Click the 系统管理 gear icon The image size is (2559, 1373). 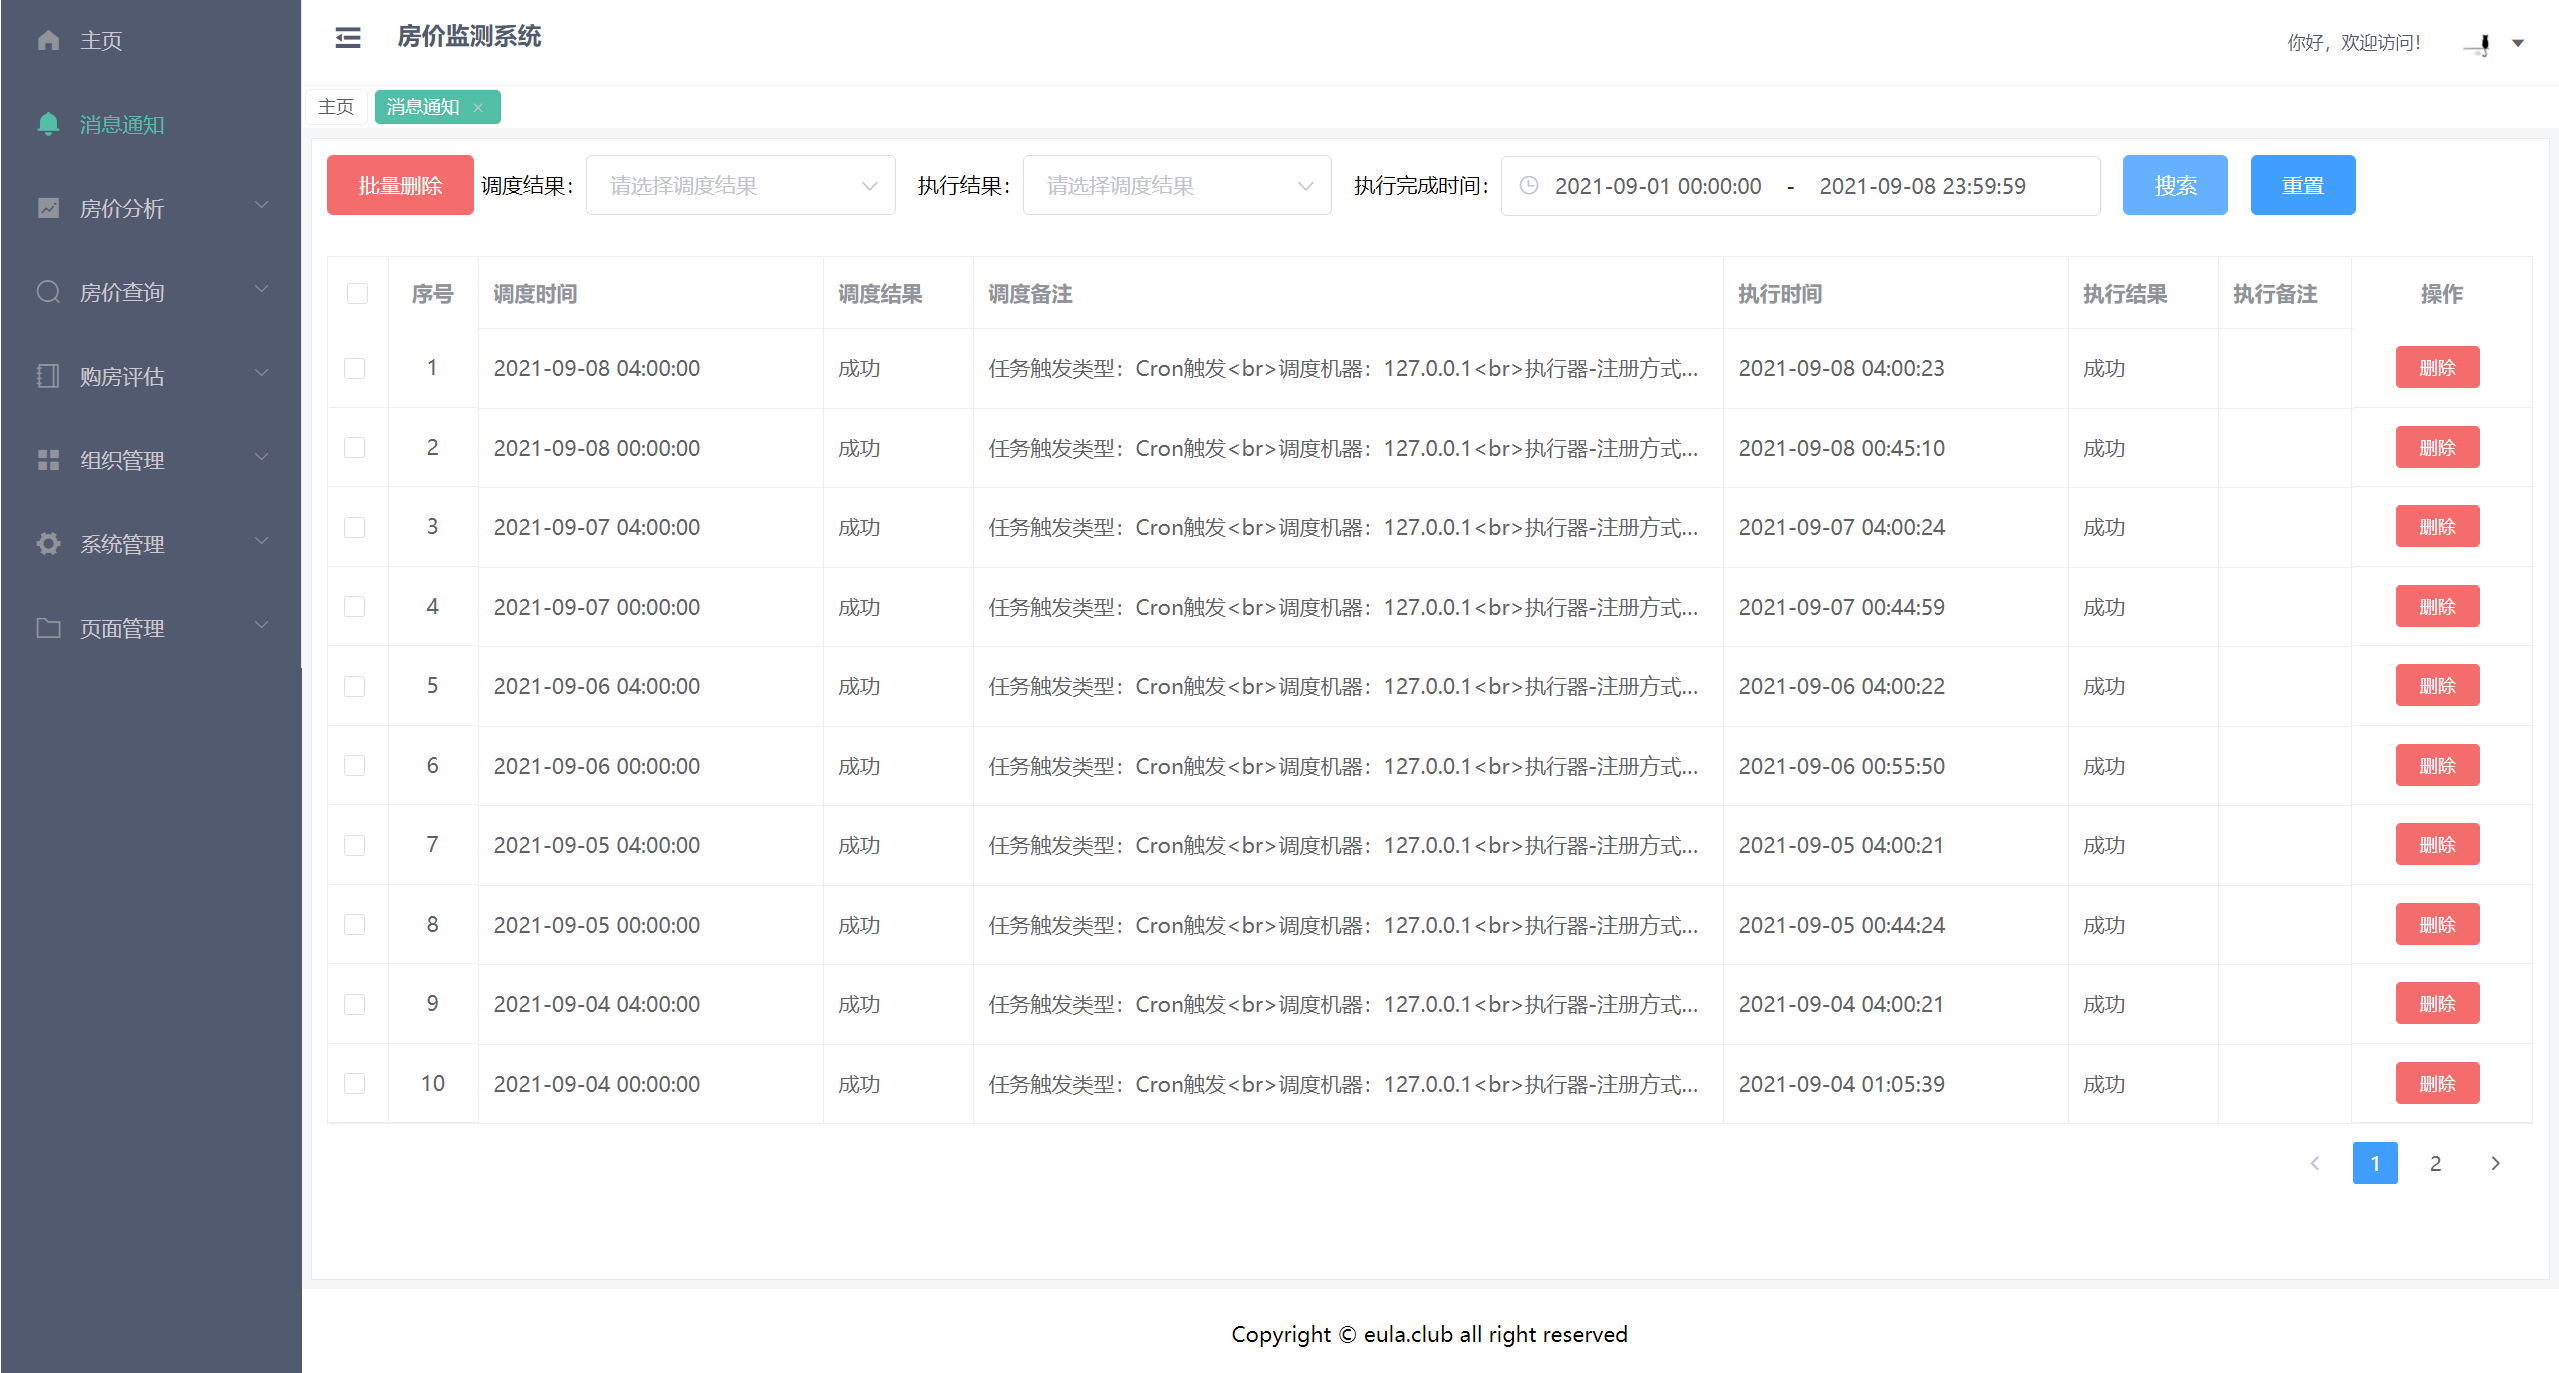click(48, 544)
